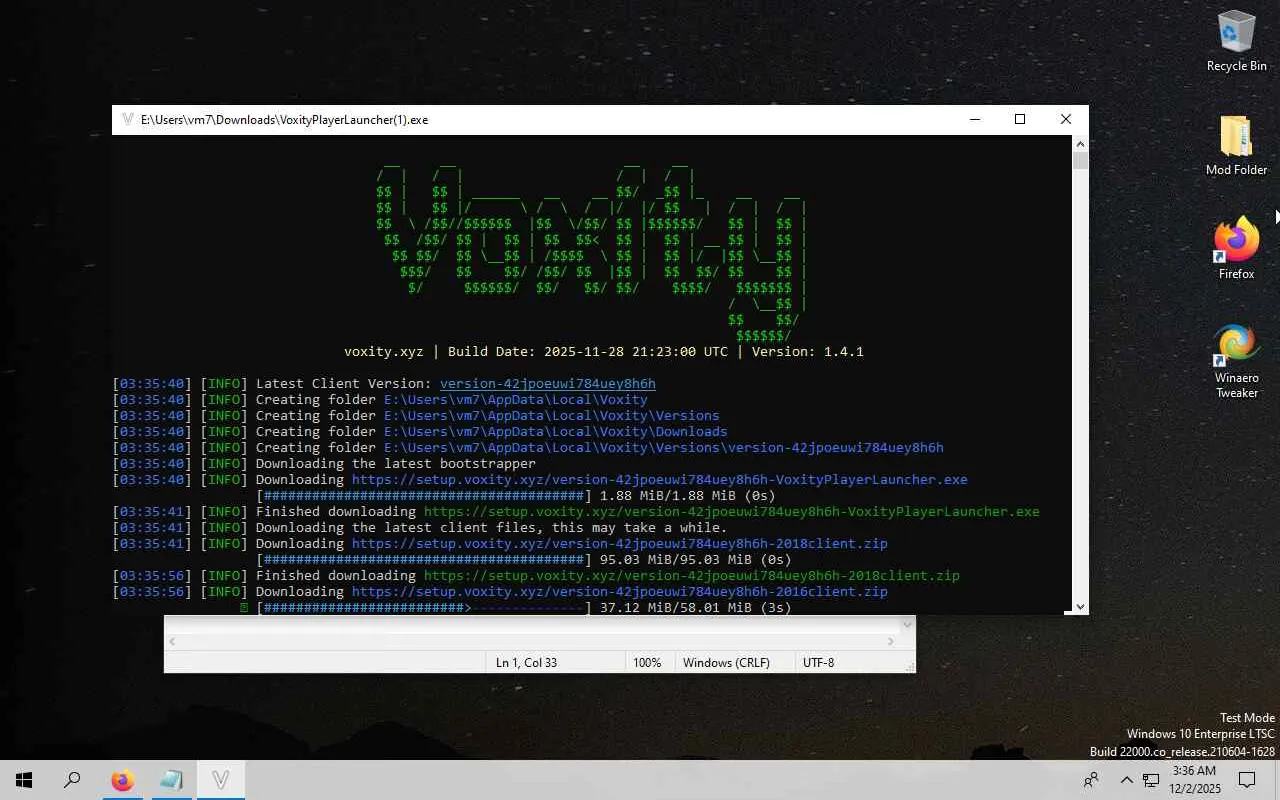
Task: Open the green finished 2018client.zip URL
Action: [692, 576]
